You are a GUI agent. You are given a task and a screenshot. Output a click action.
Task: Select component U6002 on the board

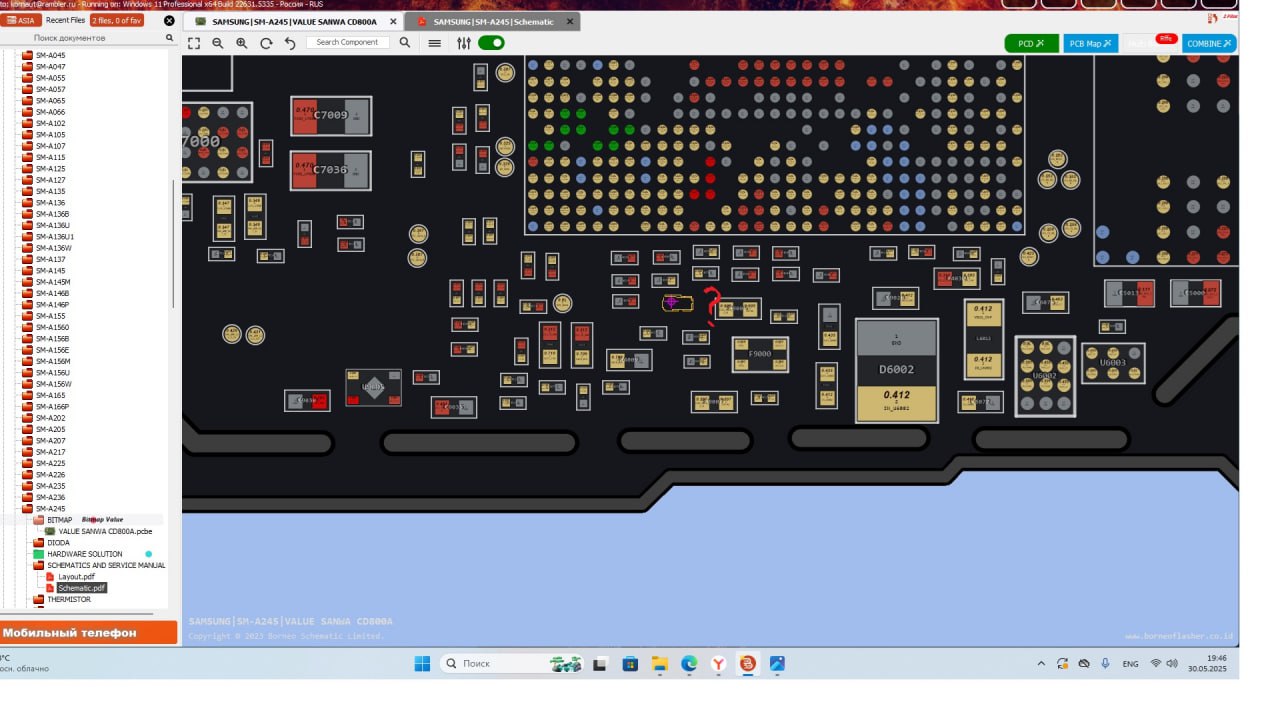pyautogui.click(x=1045, y=376)
